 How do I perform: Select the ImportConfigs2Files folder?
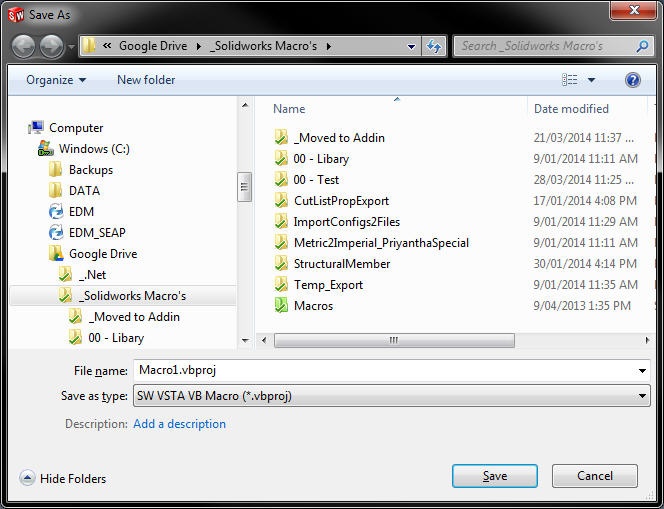[347, 222]
